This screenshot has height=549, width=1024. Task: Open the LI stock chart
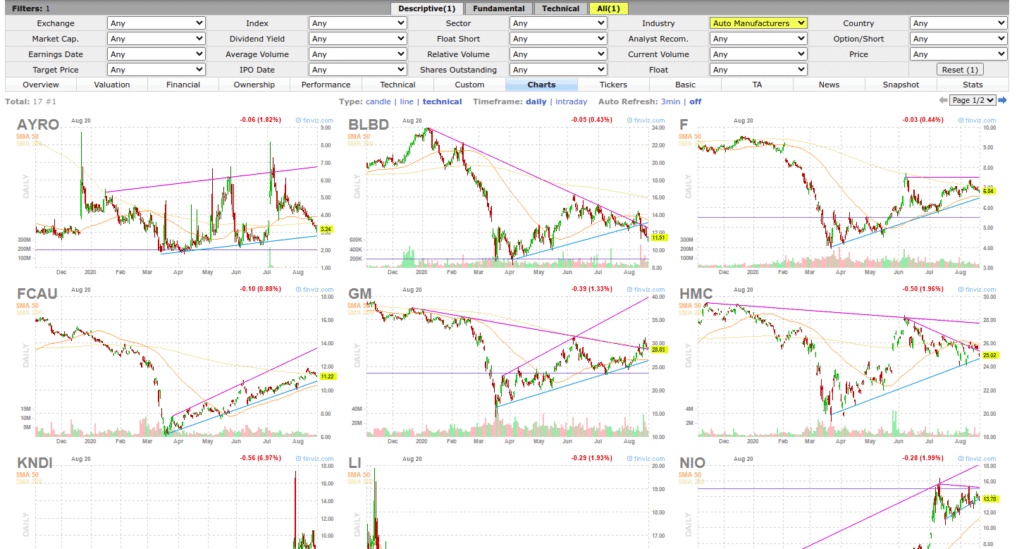507,502
